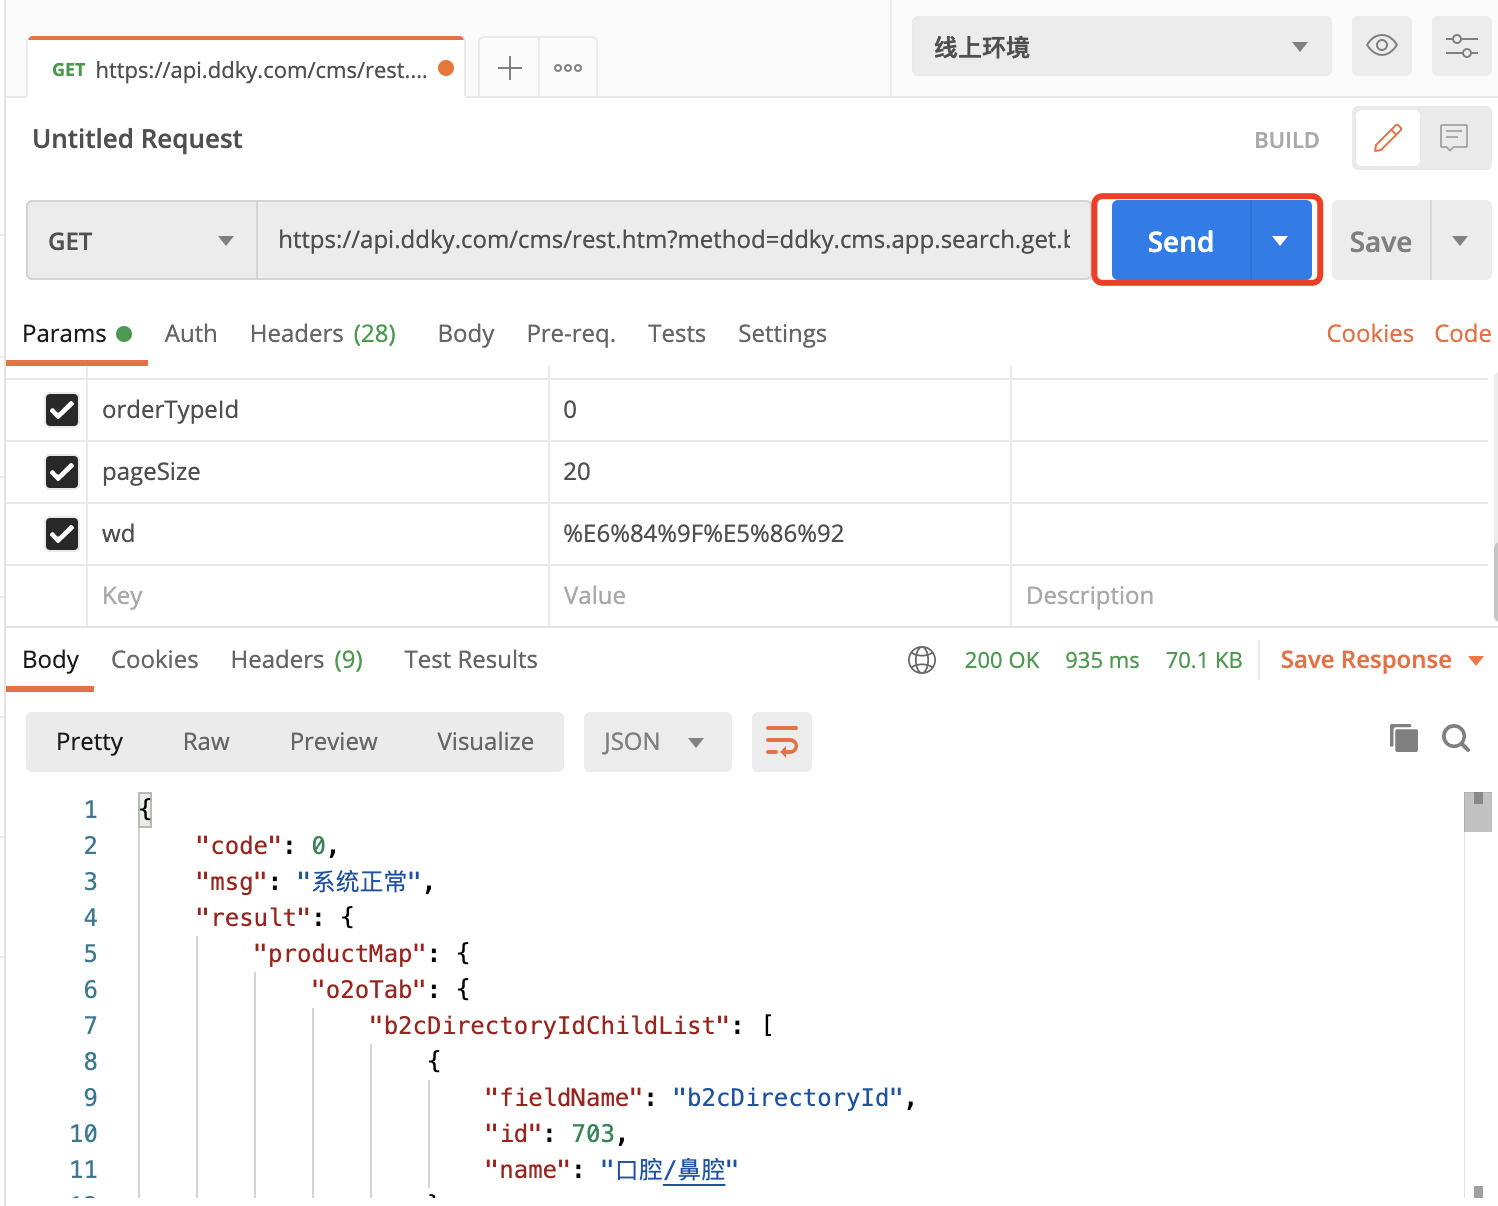Screen dimensions: 1498x1206
Task: Click the wd value %E6%84%9F%E5%86%92 cell
Action: point(780,534)
